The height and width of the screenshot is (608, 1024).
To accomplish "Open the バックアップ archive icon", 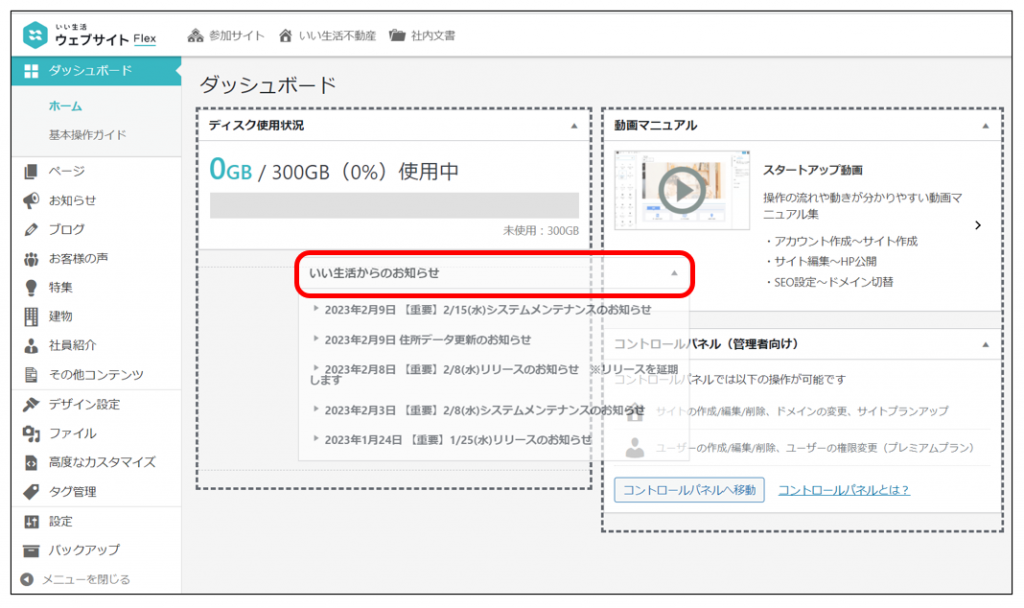I will [31, 550].
